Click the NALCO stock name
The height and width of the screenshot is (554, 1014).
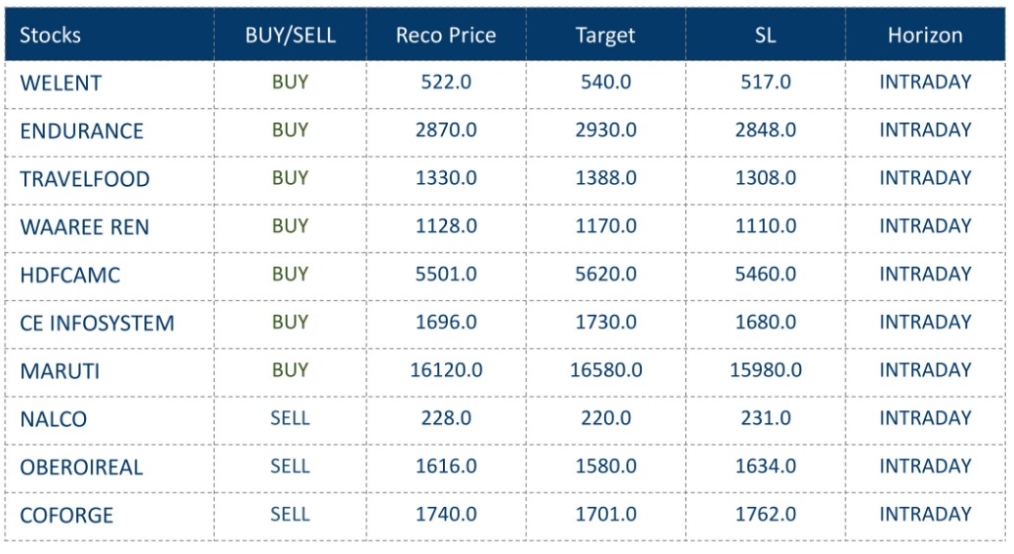point(53,419)
